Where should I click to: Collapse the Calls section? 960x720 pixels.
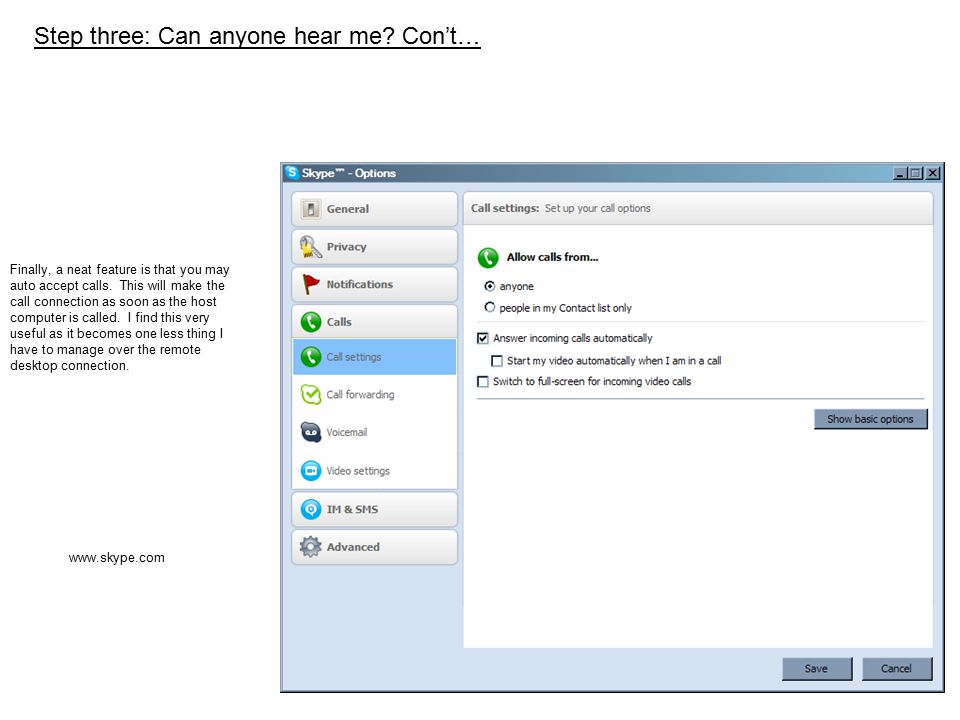pos(375,321)
